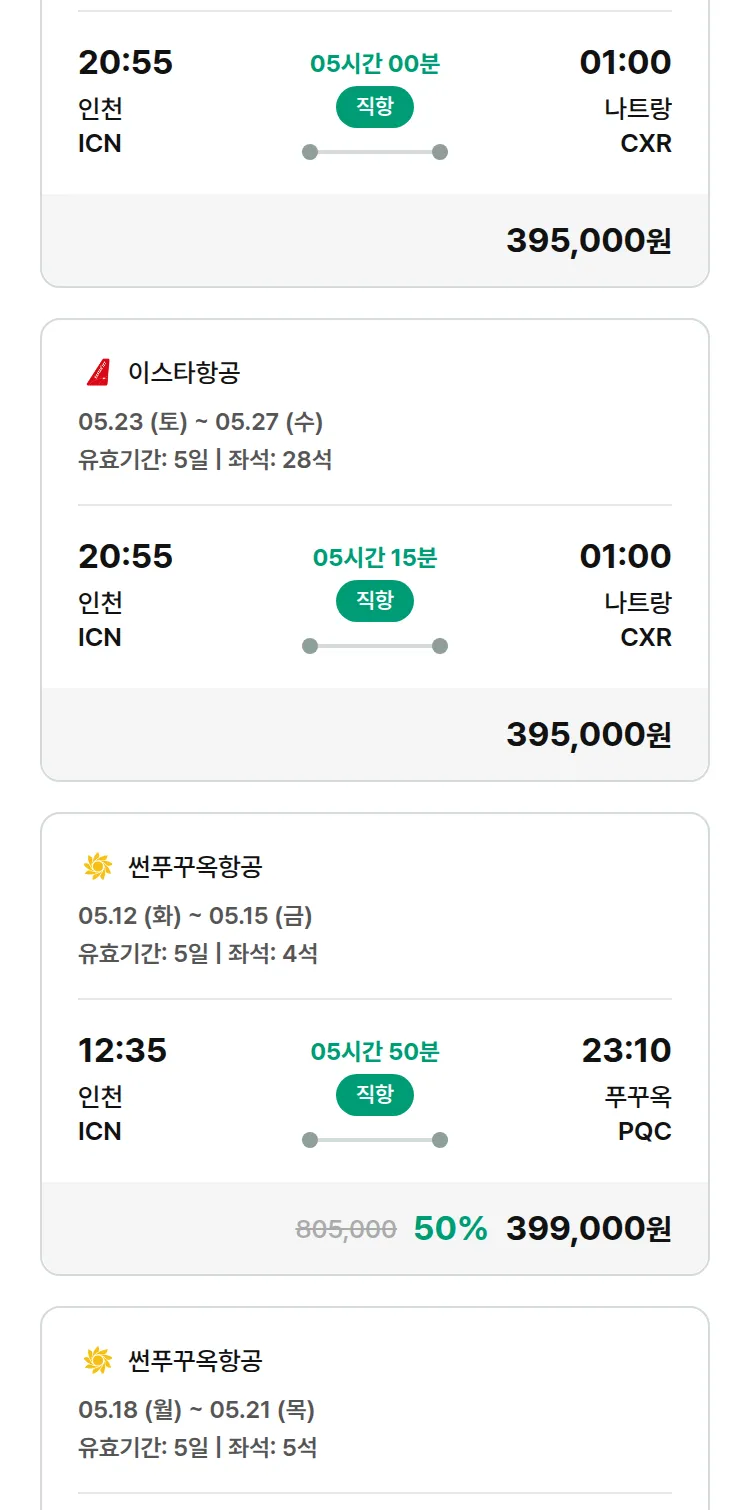Open the 썬푸꾸옥항공 name on 05.12 card
Image resolution: width=750 pixels, height=1510 pixels.
point(195,867)
